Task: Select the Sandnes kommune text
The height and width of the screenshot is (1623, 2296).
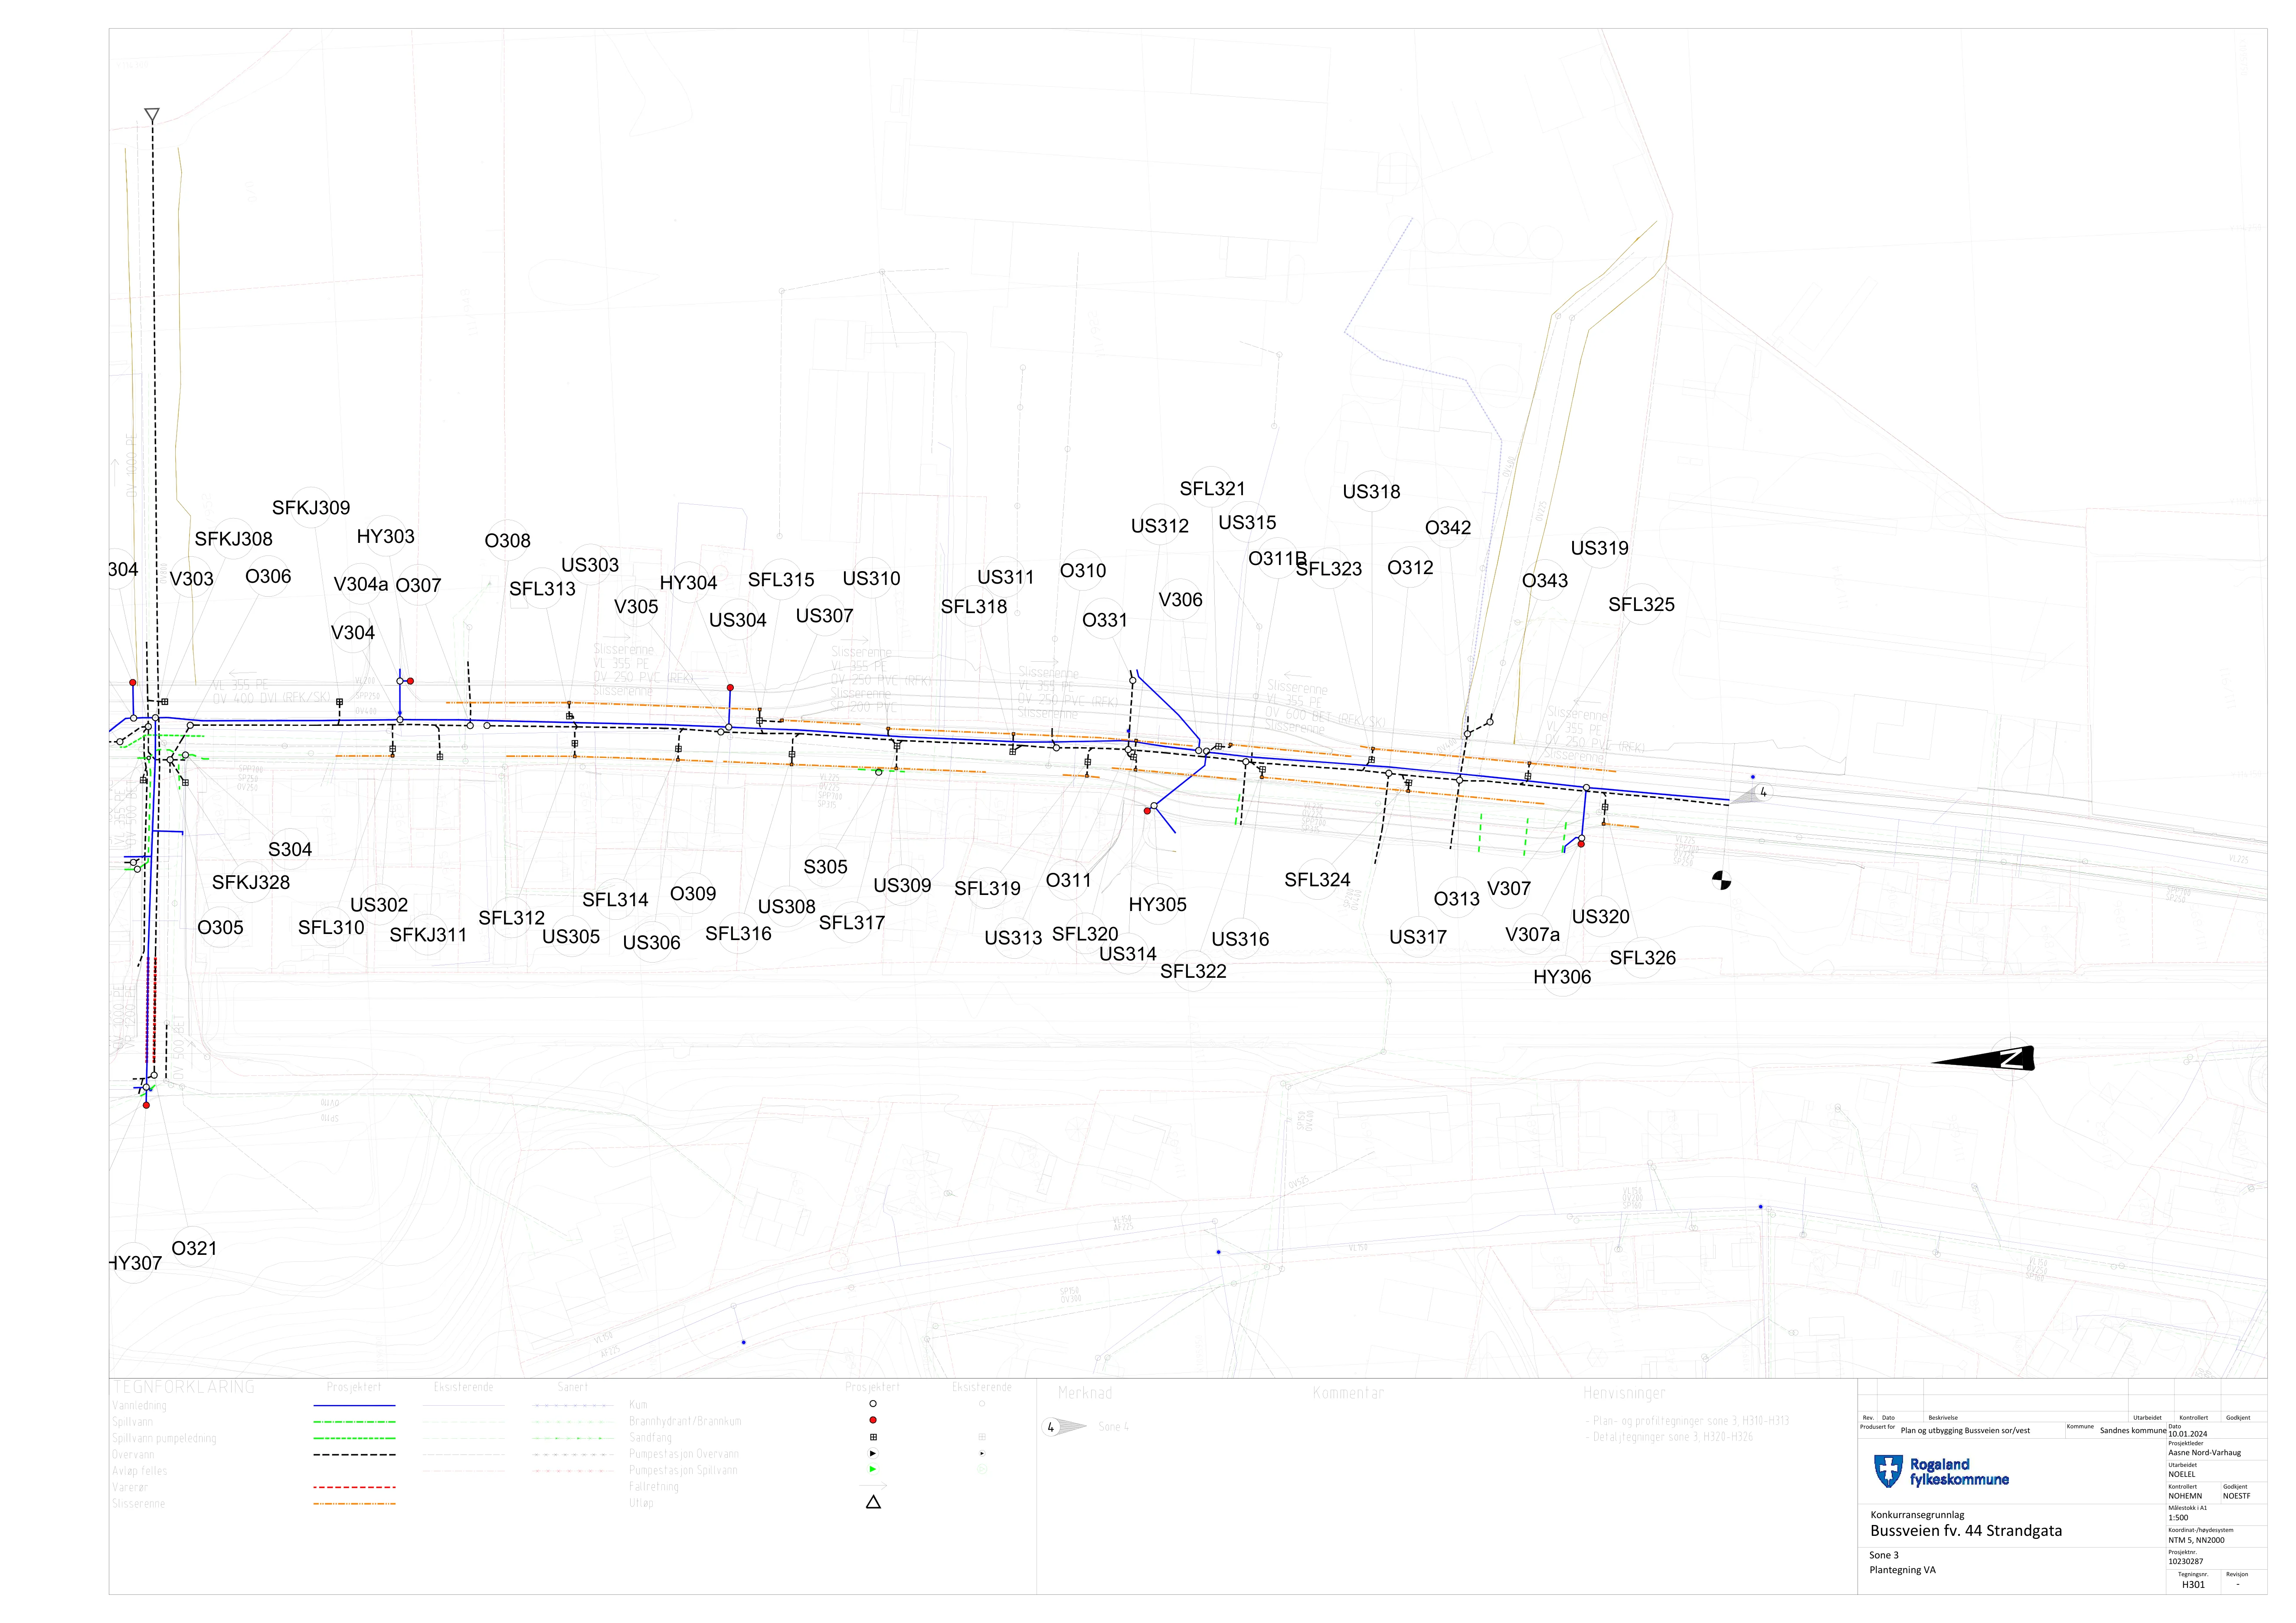Action: pyautogui.click(x=2133, y=1431)
